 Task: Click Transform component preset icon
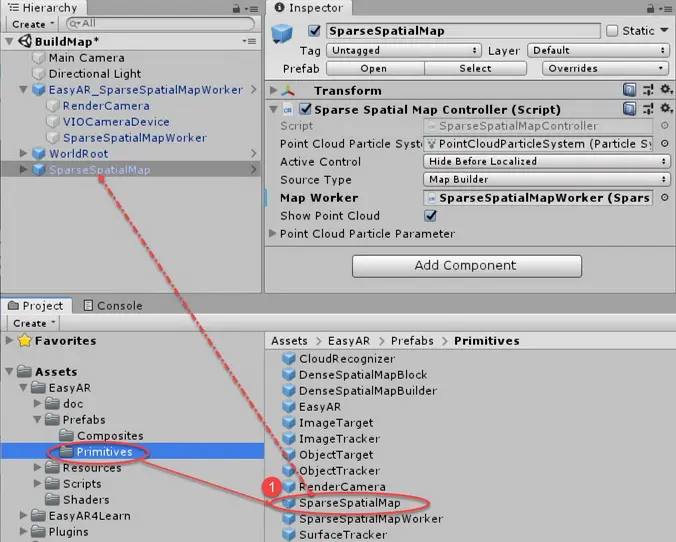(648, 90)
